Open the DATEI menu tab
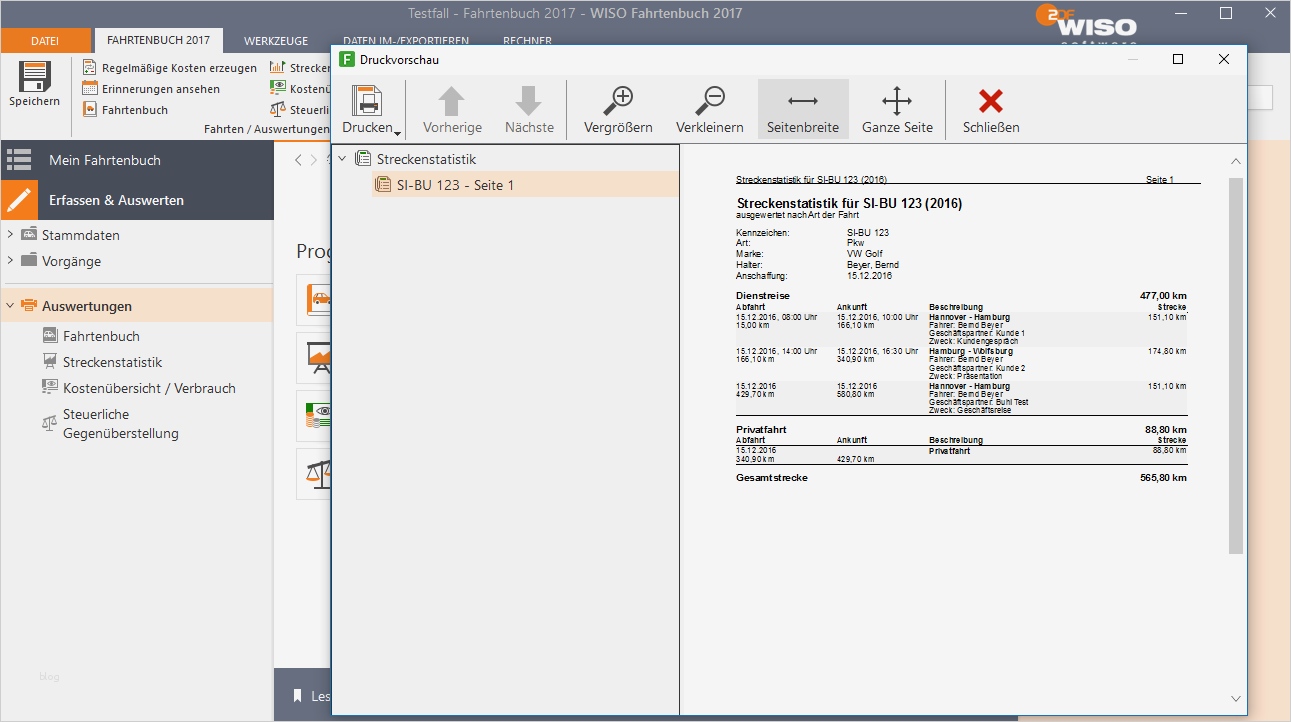This screenshot has height=722, width=1291. coord(45,41)
